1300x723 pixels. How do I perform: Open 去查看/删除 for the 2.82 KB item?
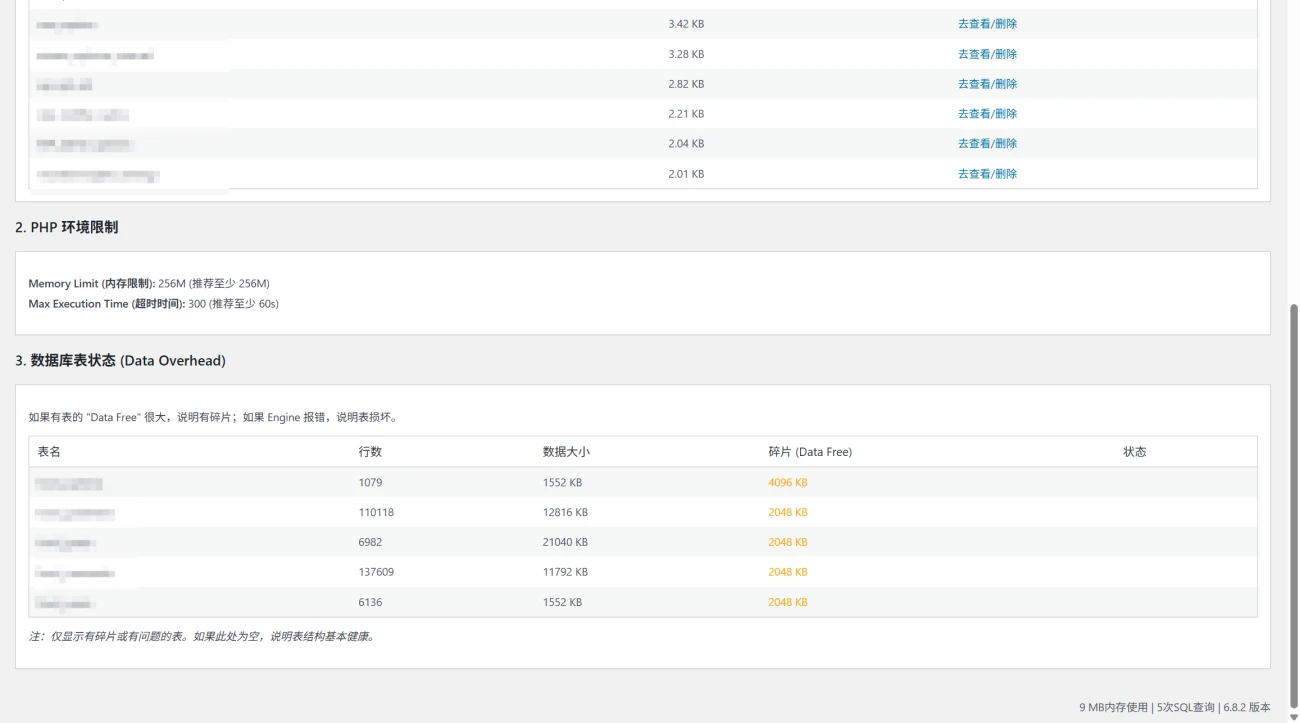(x=987, y=84)
